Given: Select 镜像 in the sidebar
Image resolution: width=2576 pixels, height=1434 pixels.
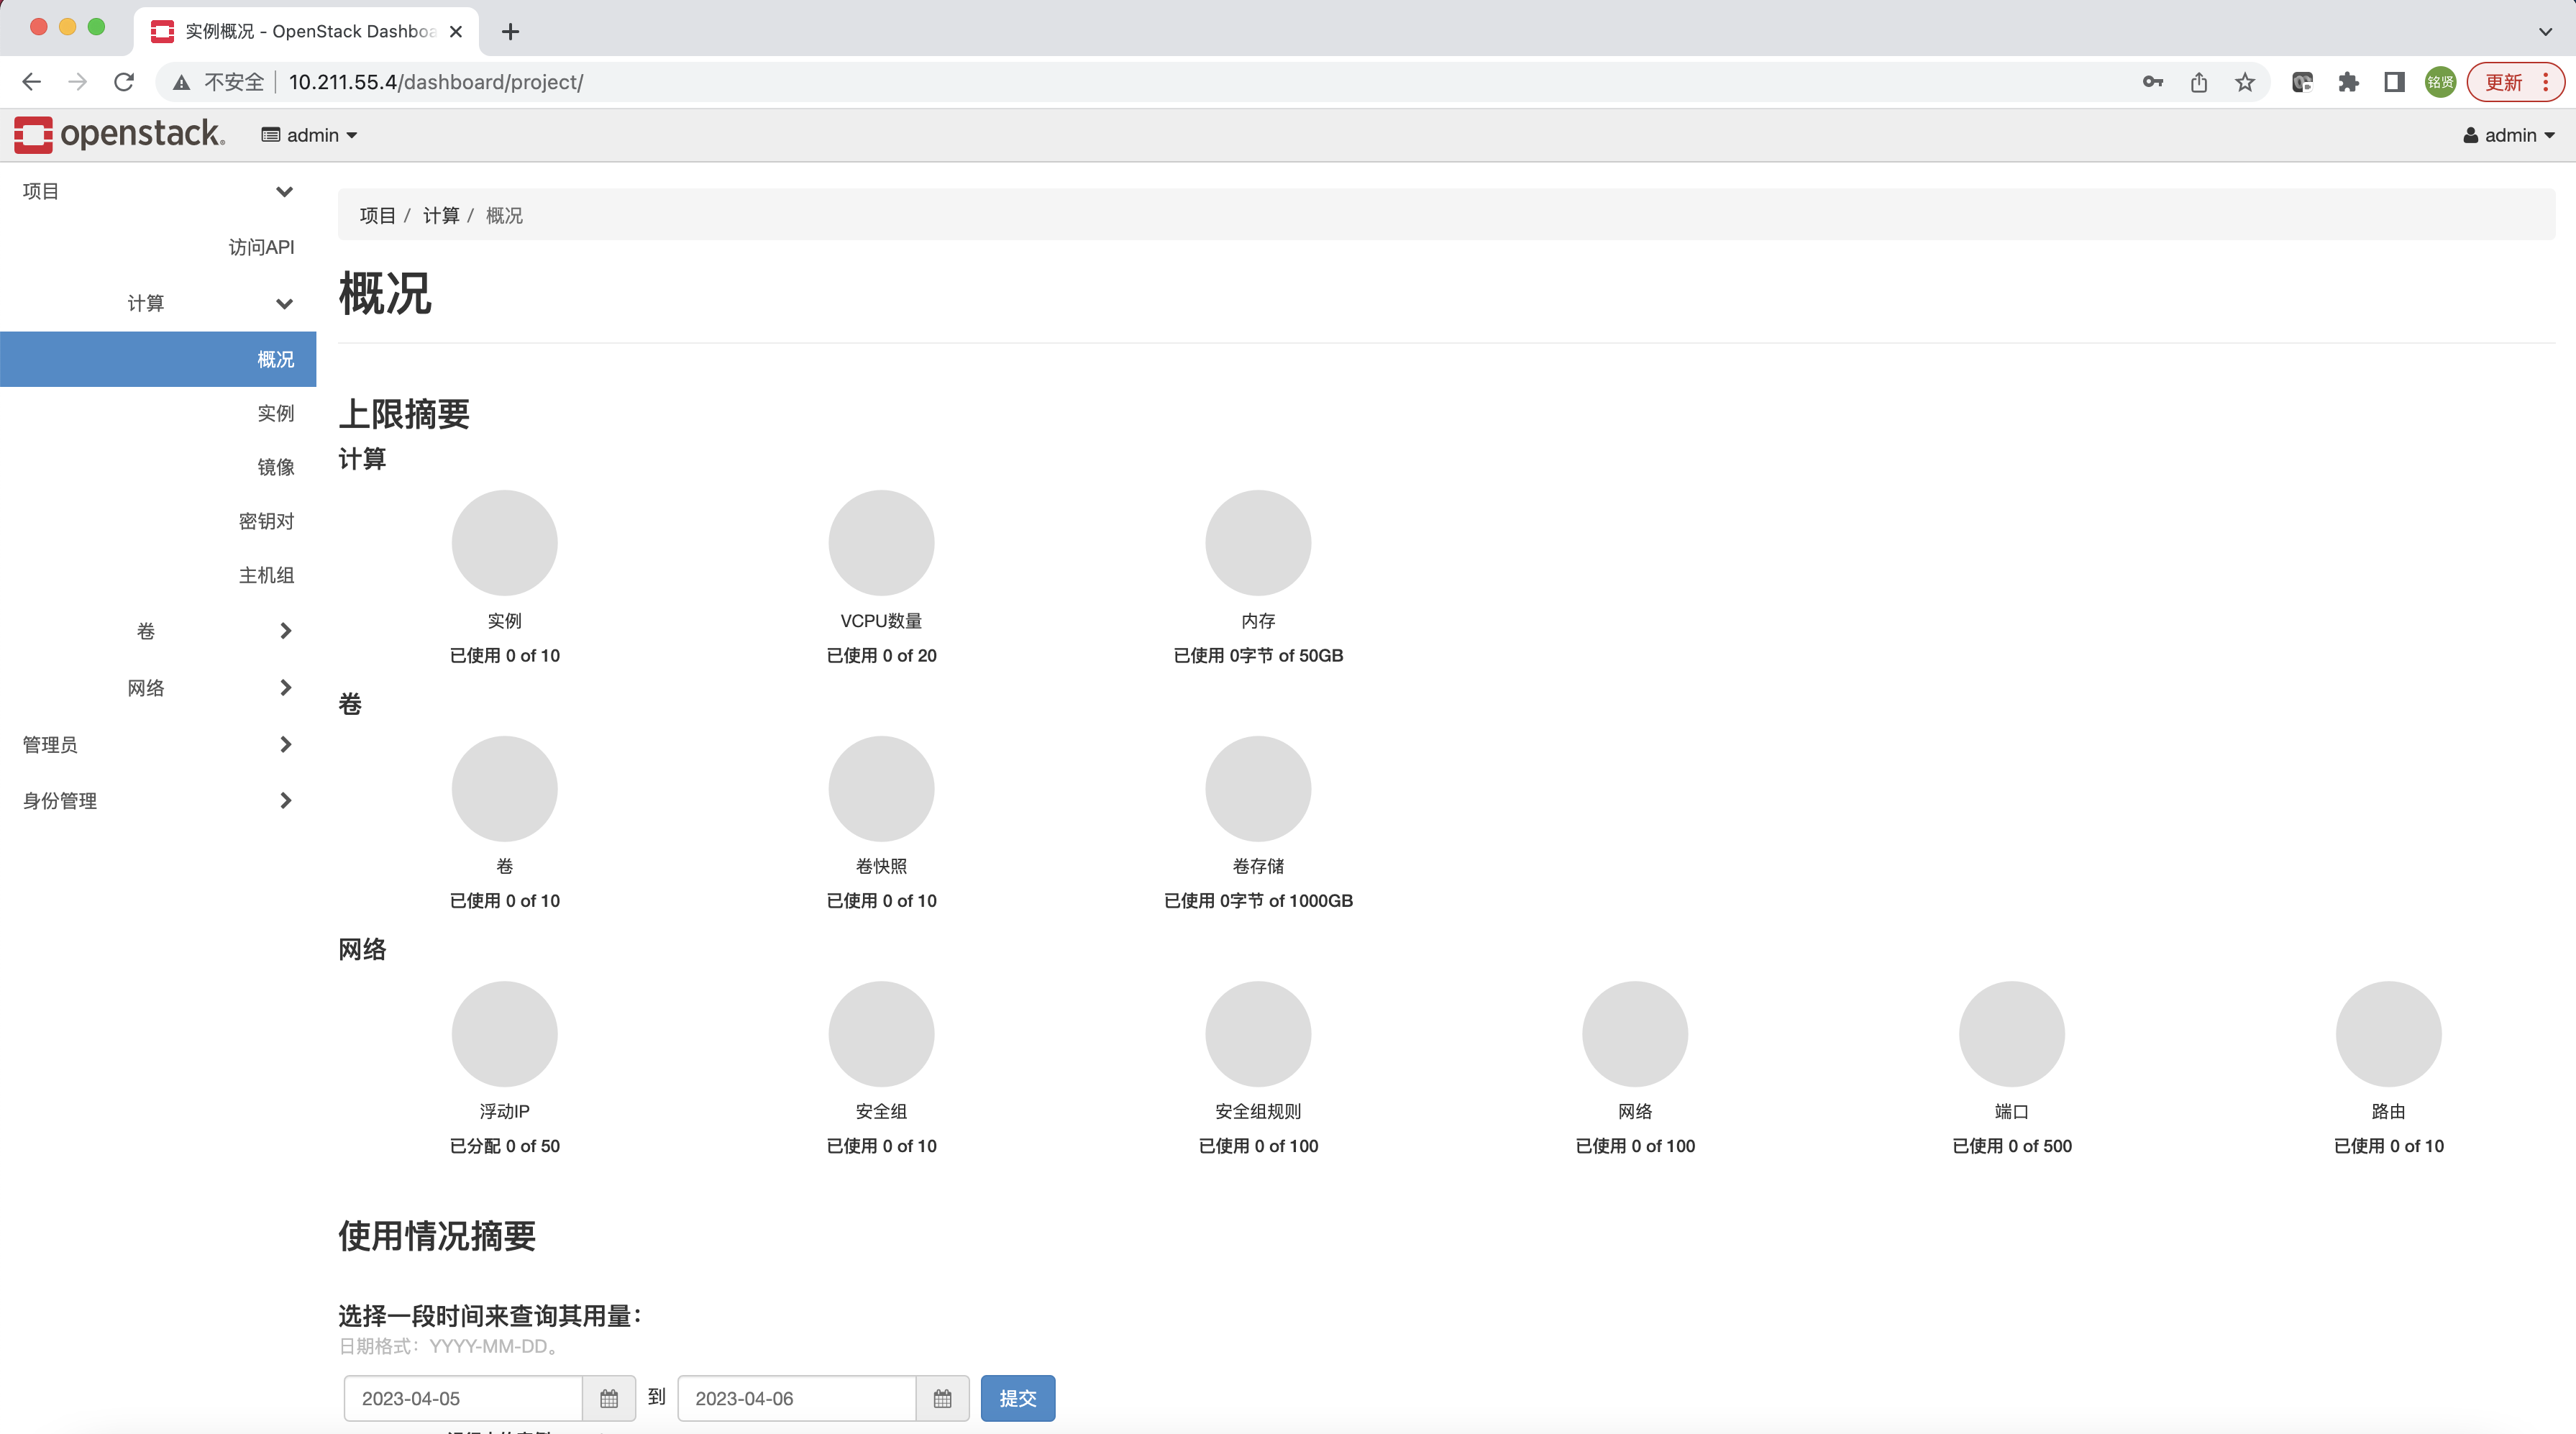Looking at the screenshot, I should pyautogui.click(x=277, y=467).
